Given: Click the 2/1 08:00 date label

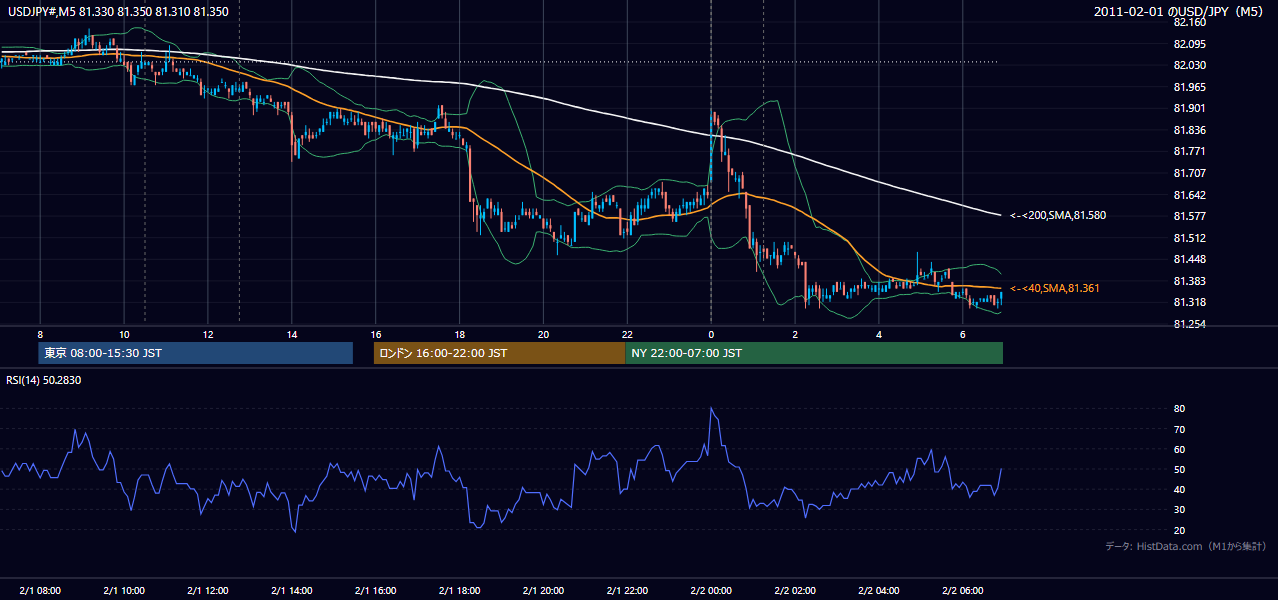Looking at the screenshot, I should point(40,590).
